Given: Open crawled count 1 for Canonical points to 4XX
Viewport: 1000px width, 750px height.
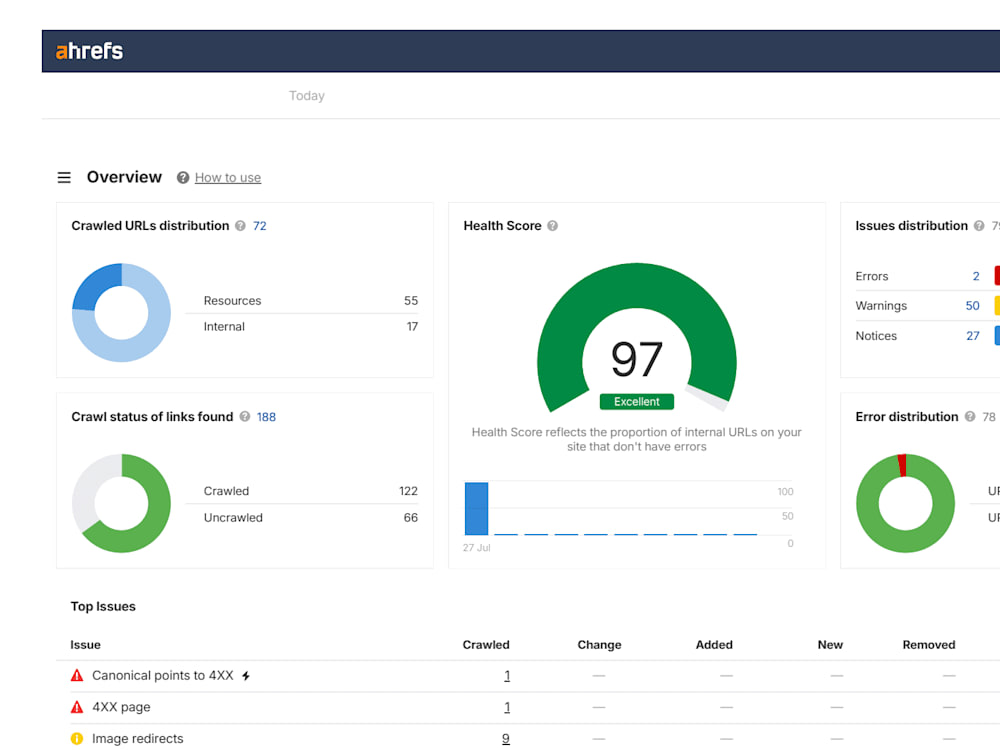Looking at the screenshot, I should point(507,675).
